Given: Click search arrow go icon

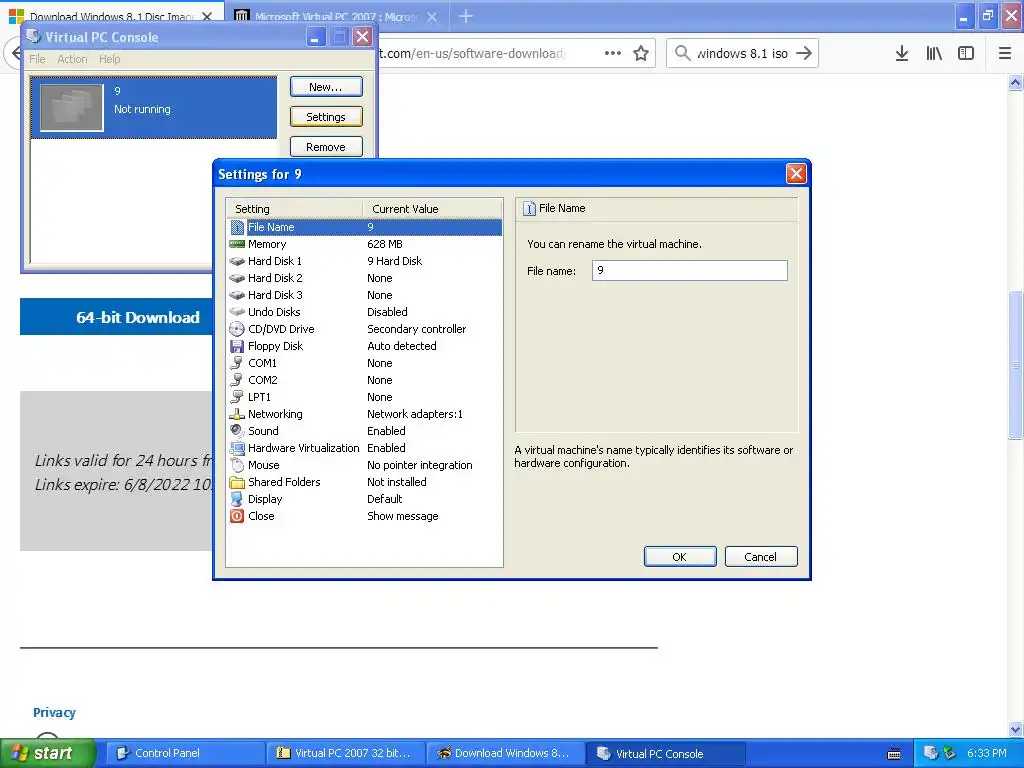Looking at the screenshot, I should pyautogui.click(x=805, y=54).
